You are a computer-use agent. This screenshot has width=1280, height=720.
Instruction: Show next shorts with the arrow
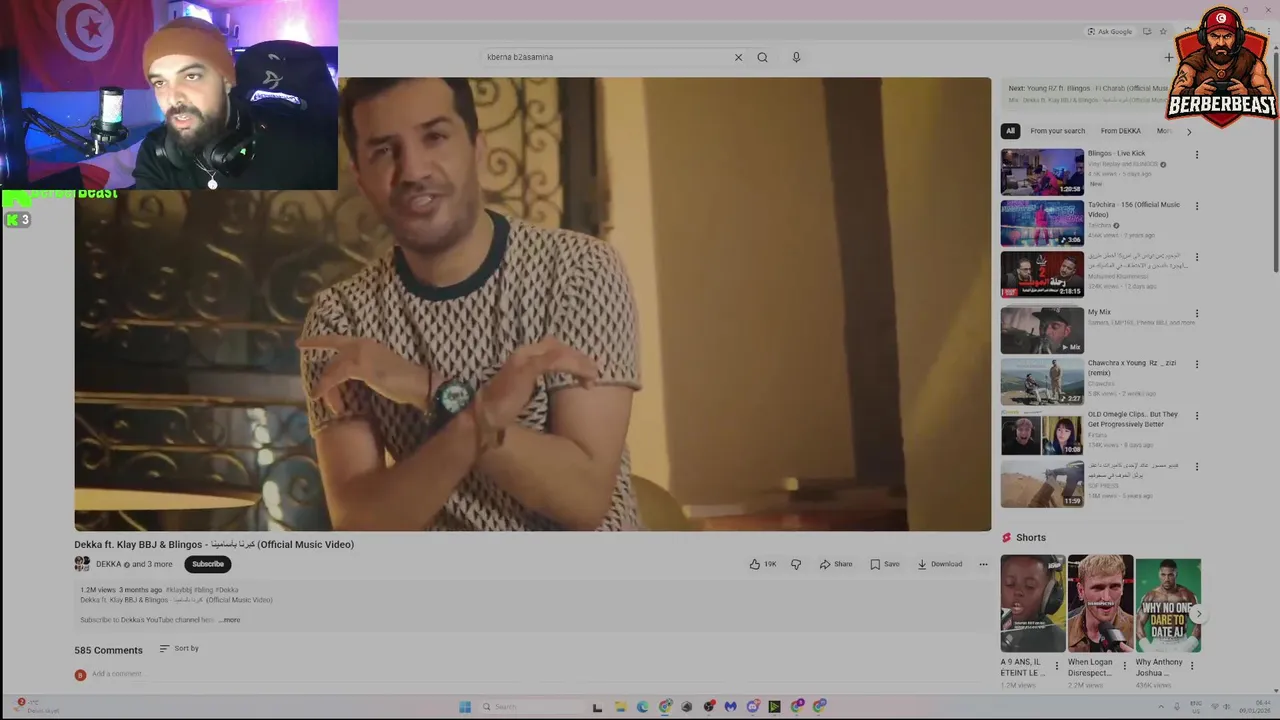pos(1197,615)
